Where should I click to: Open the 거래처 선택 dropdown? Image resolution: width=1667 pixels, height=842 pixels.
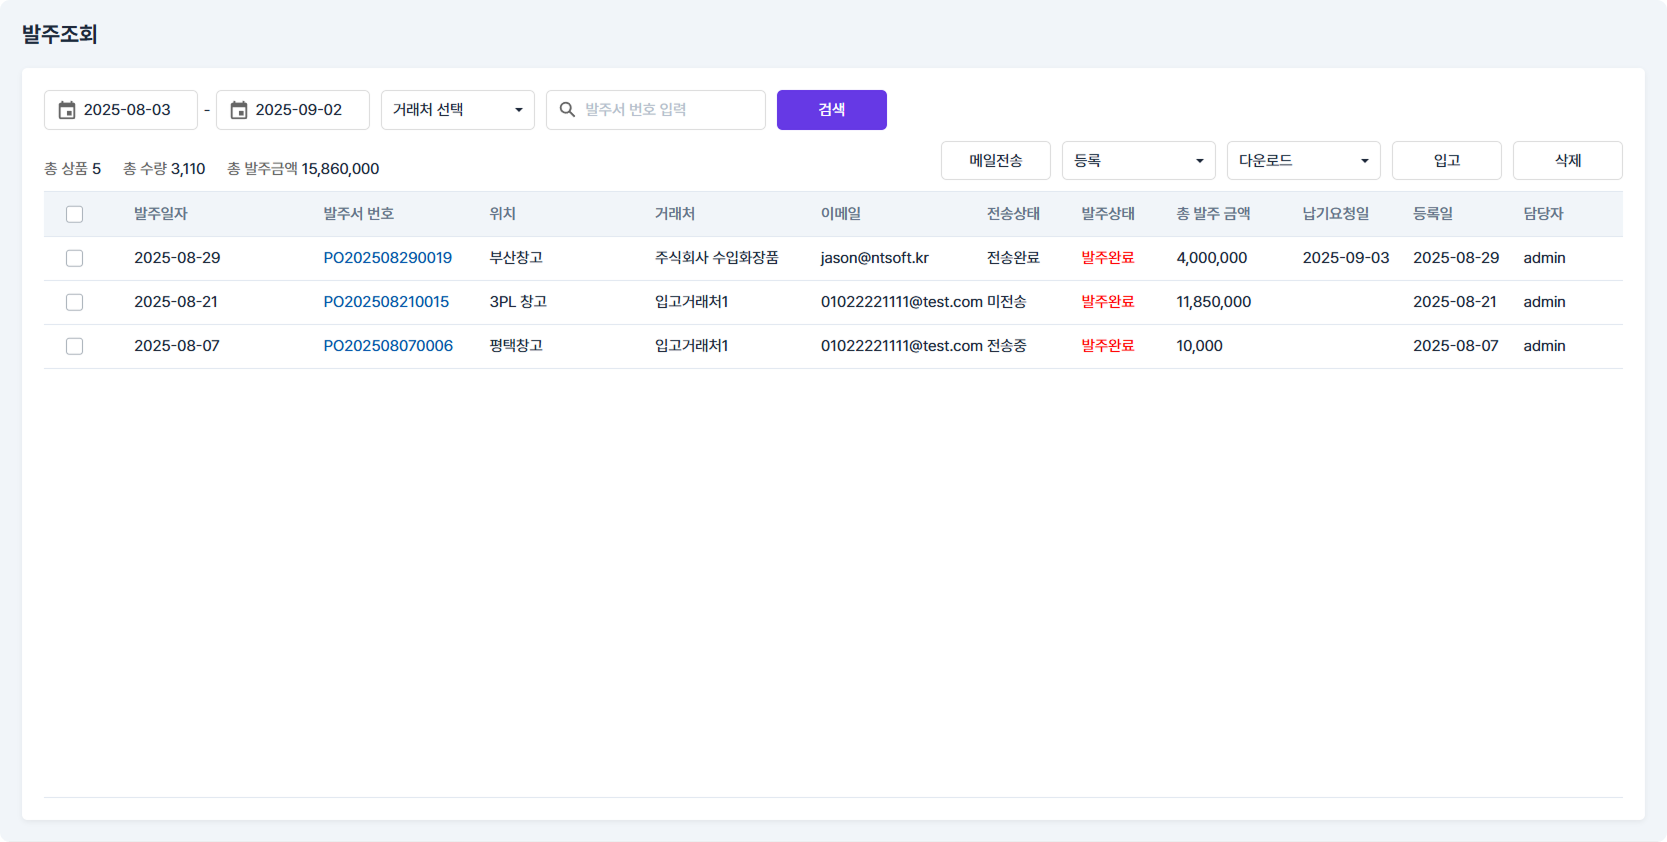(x=457, y=110)
